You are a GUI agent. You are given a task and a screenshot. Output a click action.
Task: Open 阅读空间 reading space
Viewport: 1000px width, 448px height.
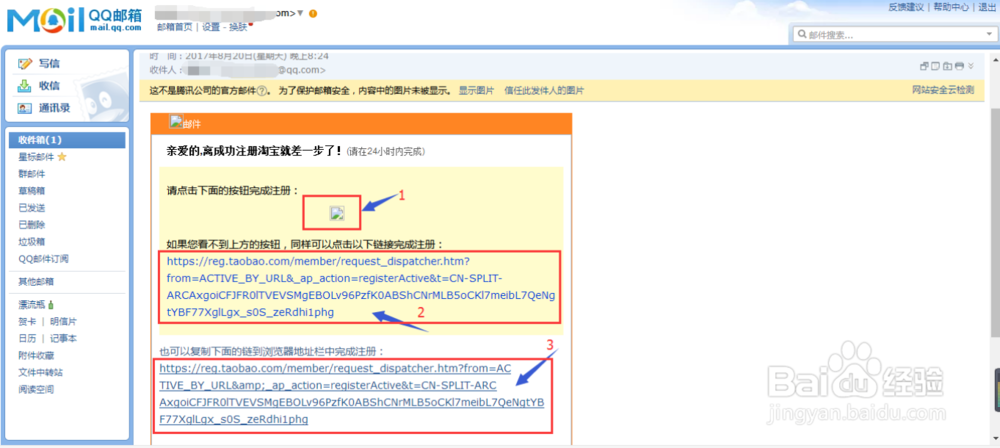coord(36,389)
